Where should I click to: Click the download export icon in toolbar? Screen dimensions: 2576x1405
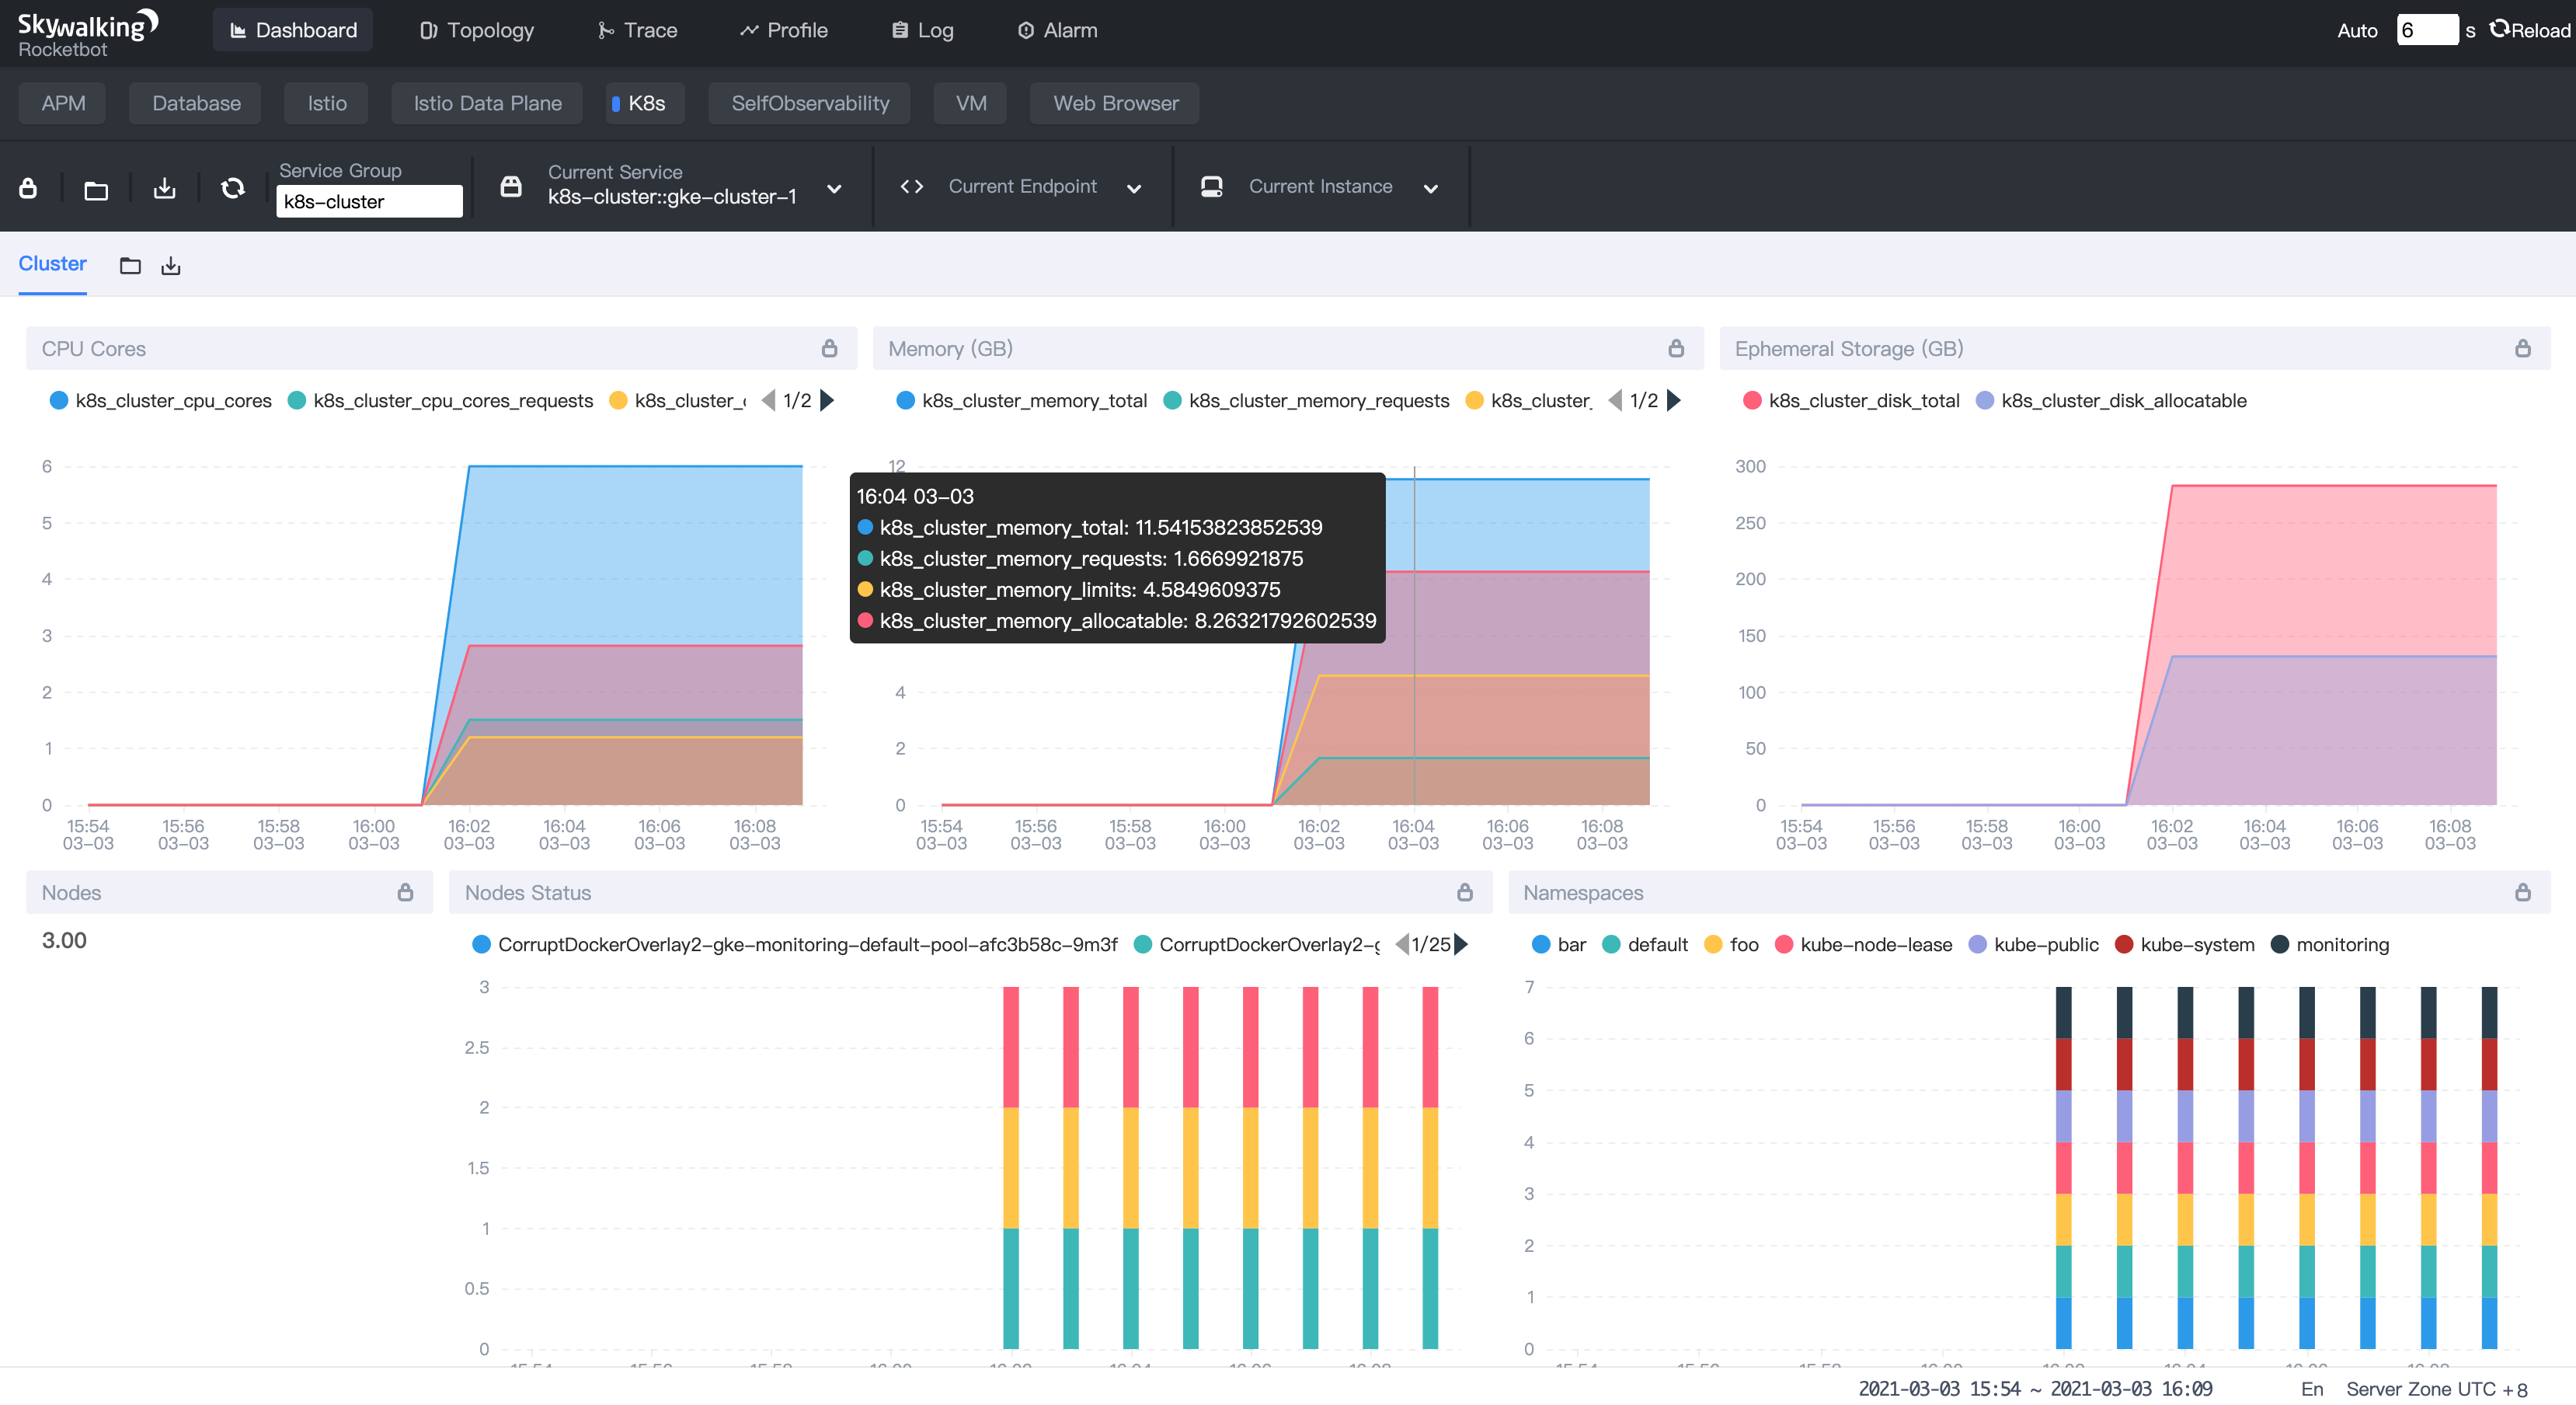[x=165, y=188]
